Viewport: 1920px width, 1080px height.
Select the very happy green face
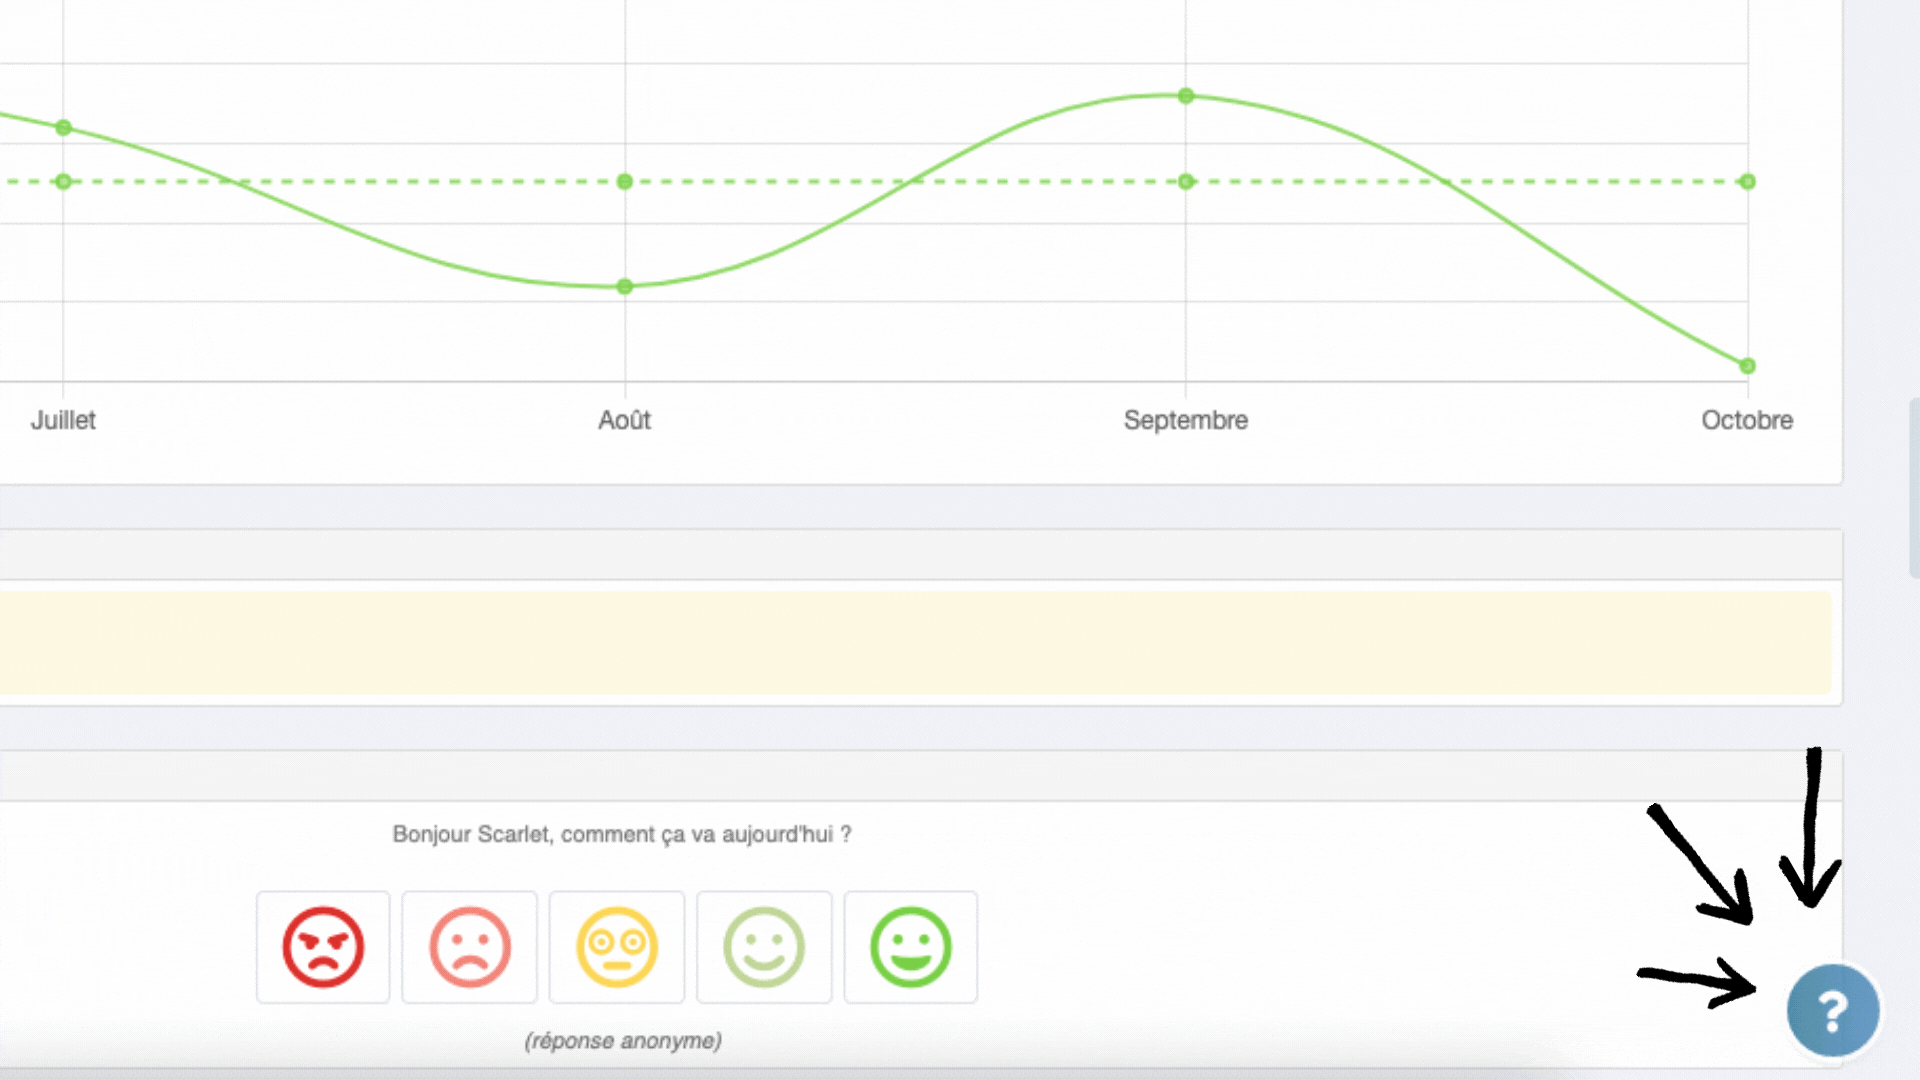[911, 947]
